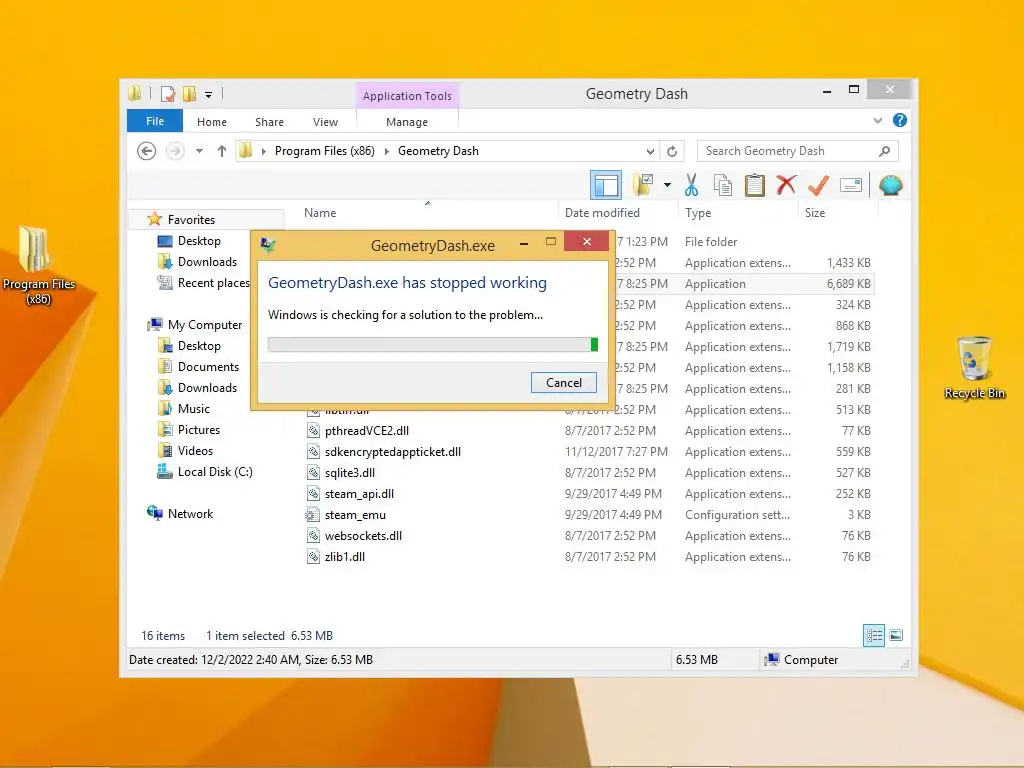This screenshot has width=1024, height=768.
Task: Select My Computer in navigation pane
Action: click(x=204, y=325)
